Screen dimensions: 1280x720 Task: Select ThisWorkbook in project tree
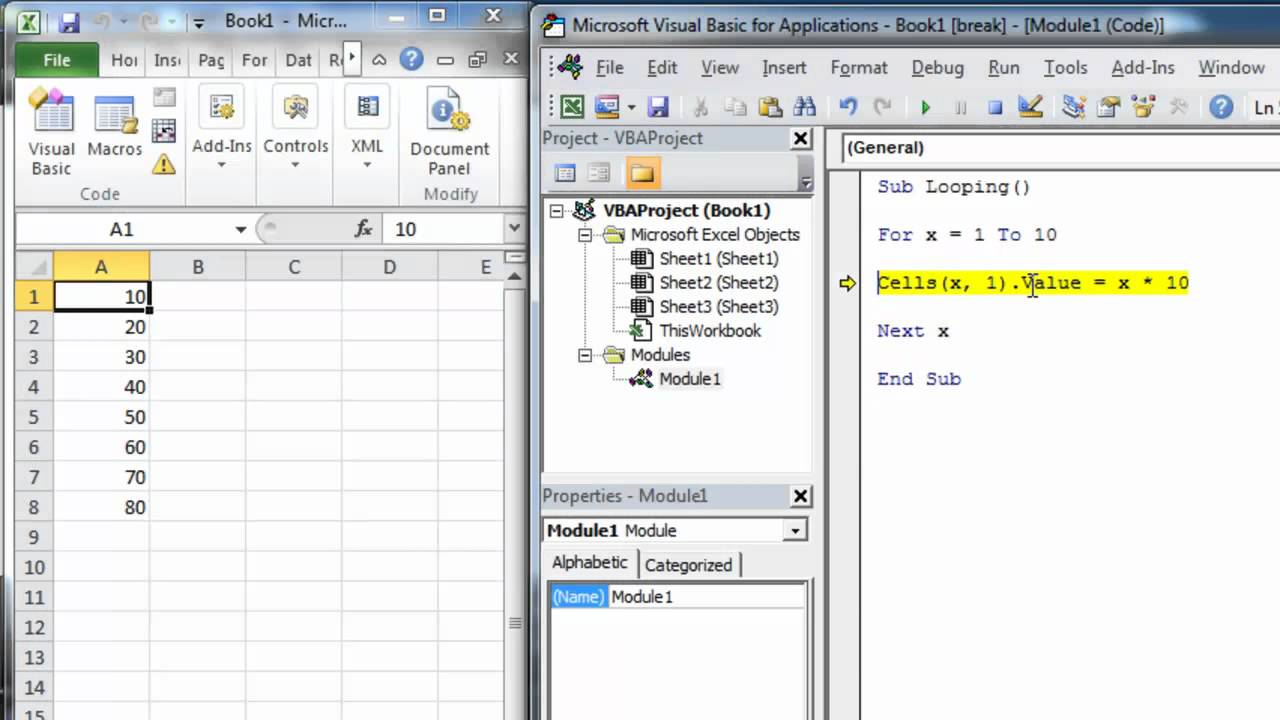pyautogui.click(x=710, y=331)
